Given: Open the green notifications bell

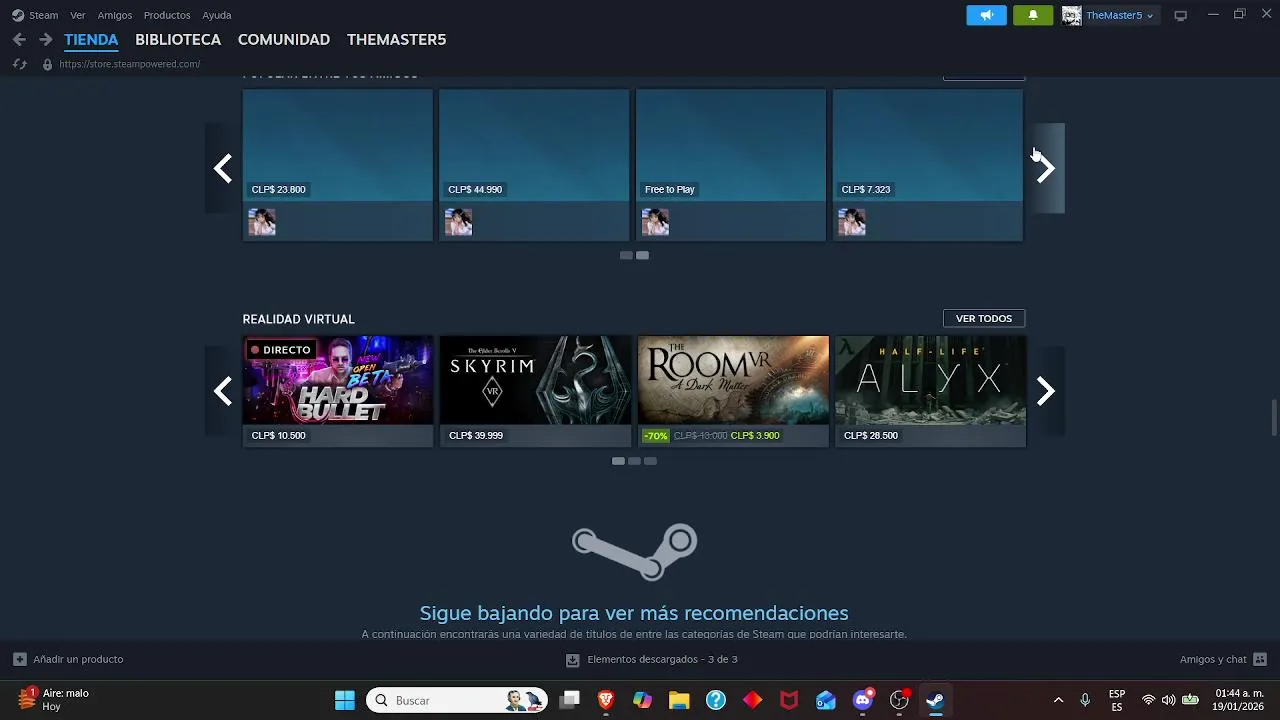Looking at the screenshot, I should 1033,15.
